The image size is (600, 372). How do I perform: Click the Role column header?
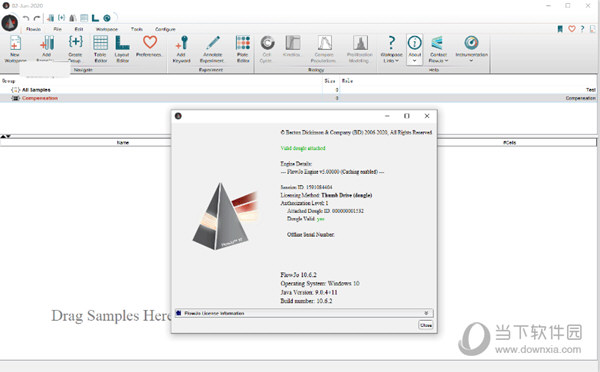click(347, 81)
